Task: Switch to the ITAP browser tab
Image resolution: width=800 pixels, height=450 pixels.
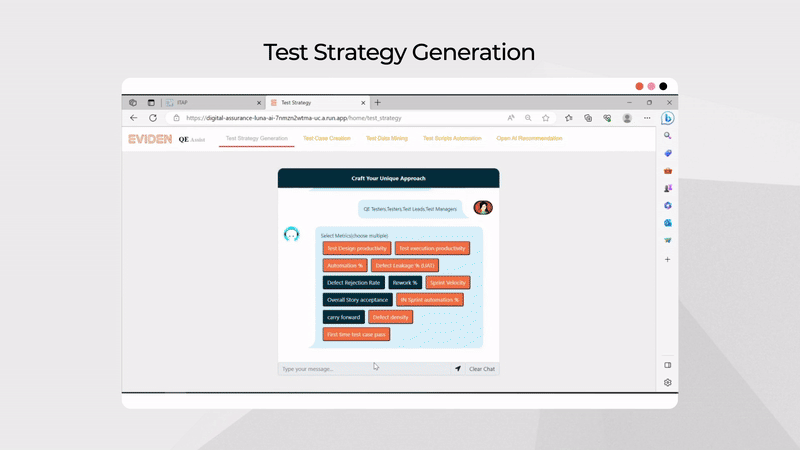Action: pos(213,103)
